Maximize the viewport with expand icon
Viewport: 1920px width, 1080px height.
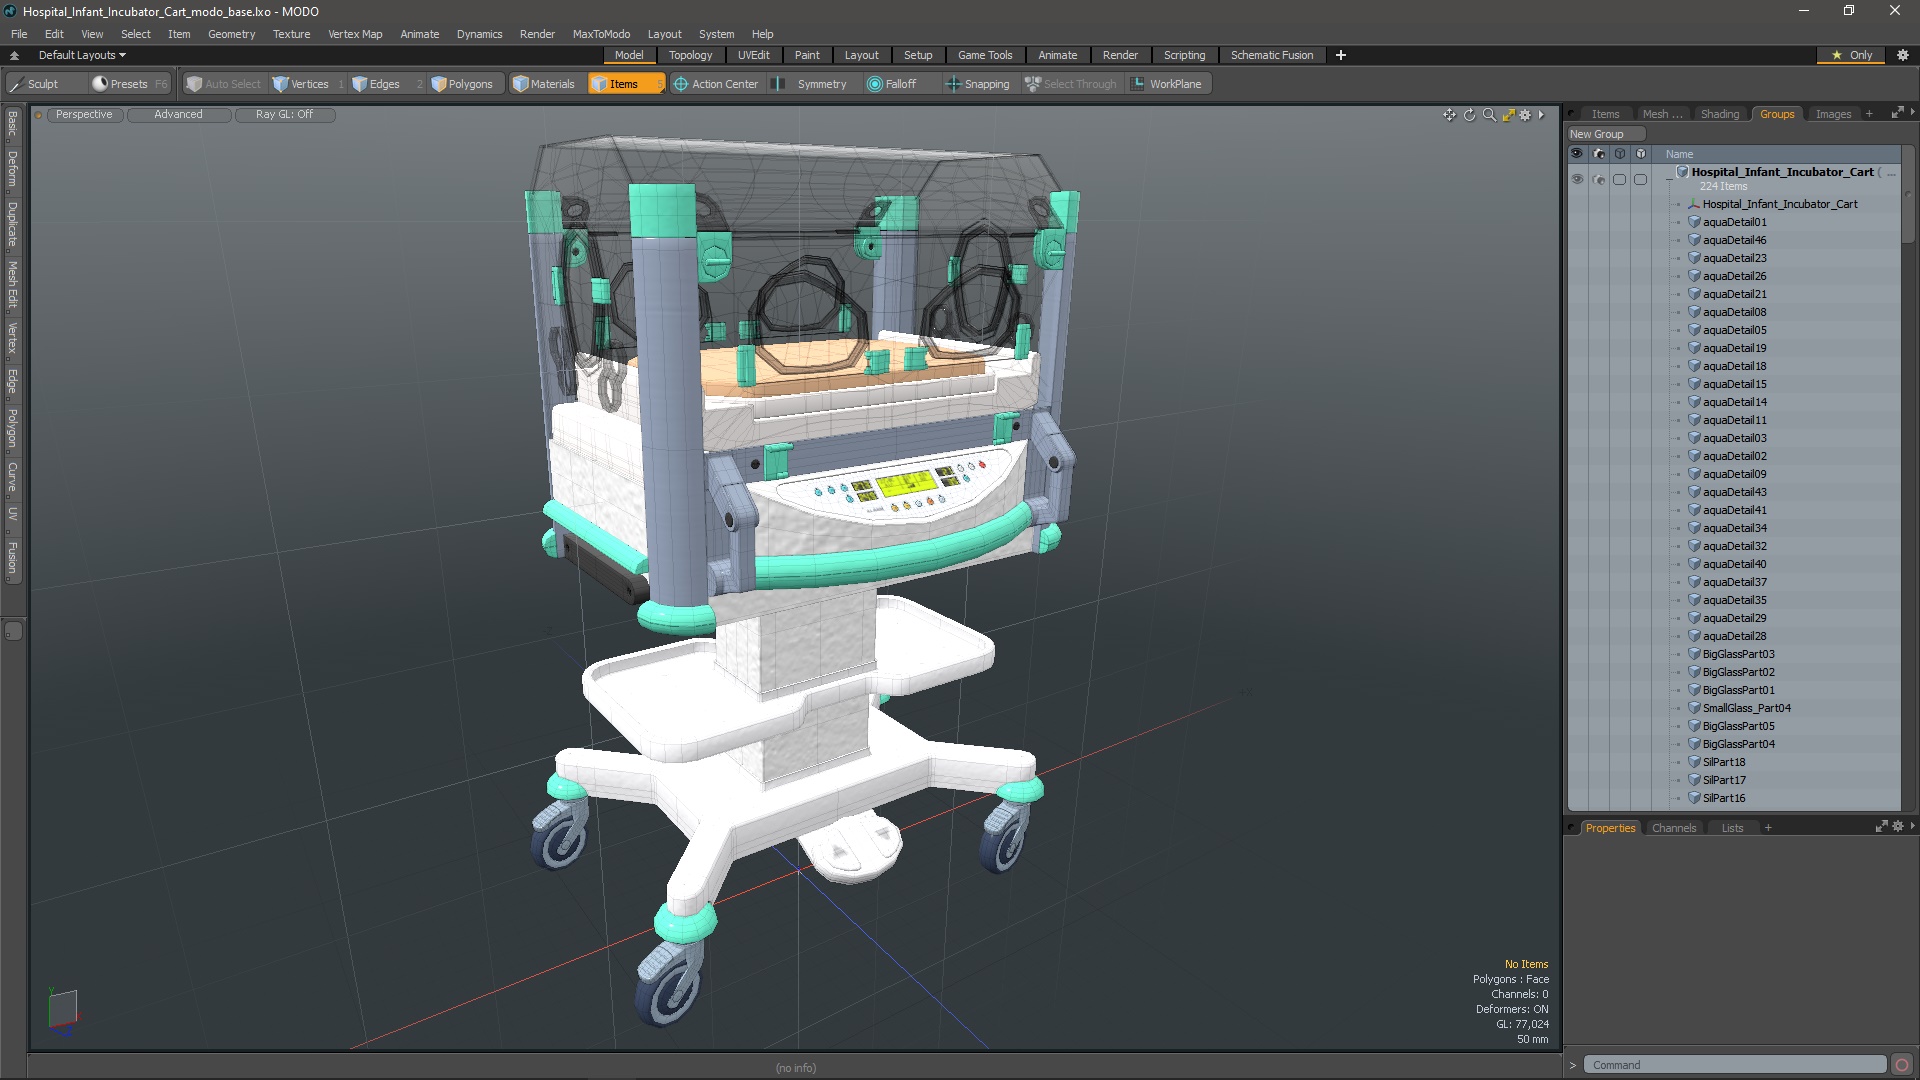[x=1508, y=115]
